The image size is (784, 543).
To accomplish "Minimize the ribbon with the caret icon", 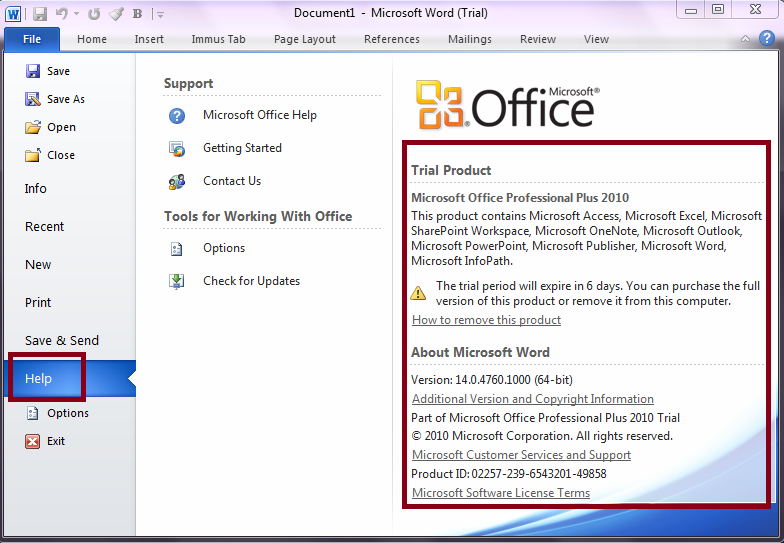I will 745,38.
